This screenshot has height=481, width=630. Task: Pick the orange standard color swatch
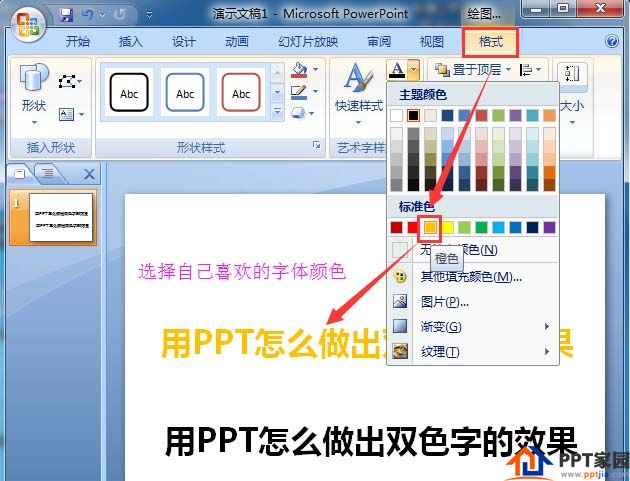[x=430, y=227]
